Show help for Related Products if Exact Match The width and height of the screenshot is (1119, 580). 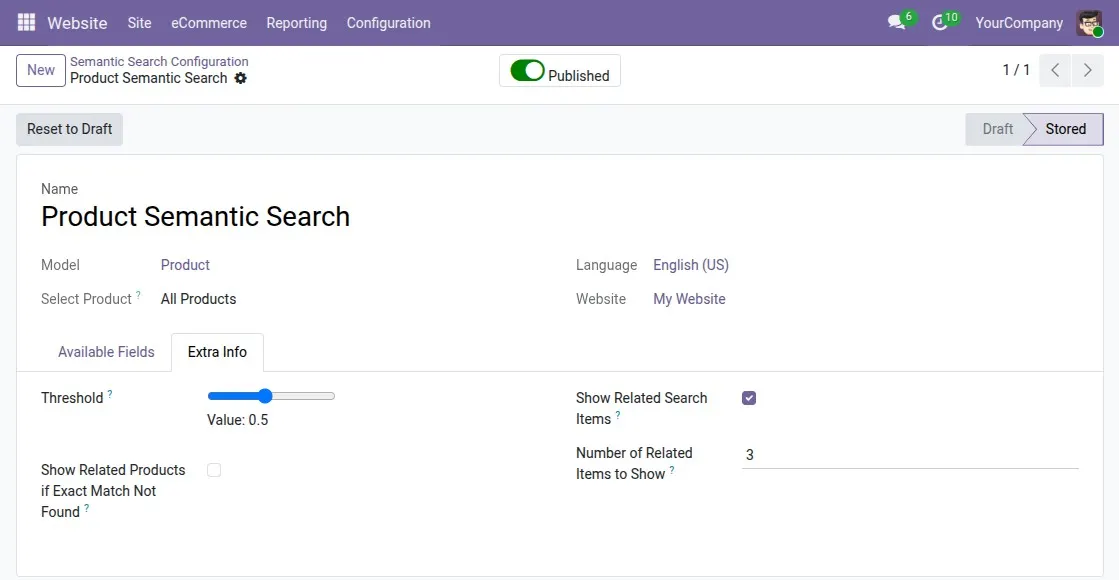(x=86, y=508)
